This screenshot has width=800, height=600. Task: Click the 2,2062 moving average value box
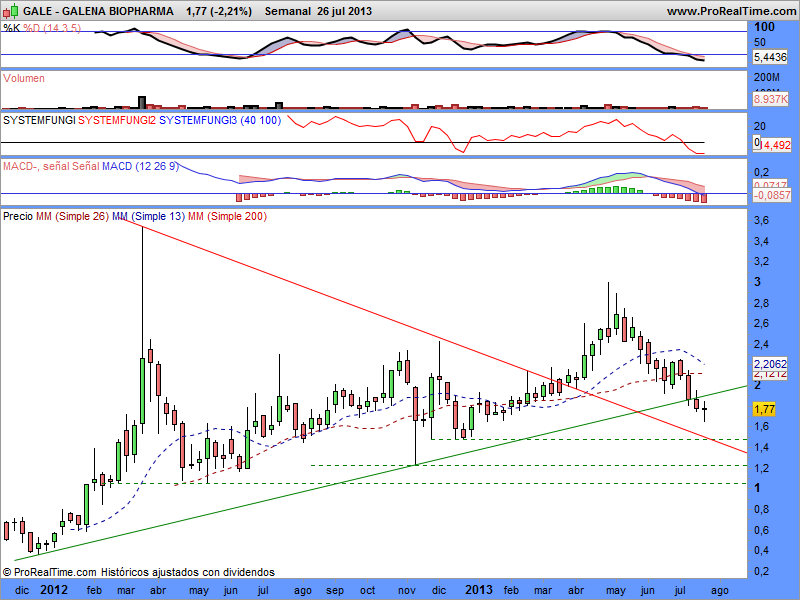770,364
